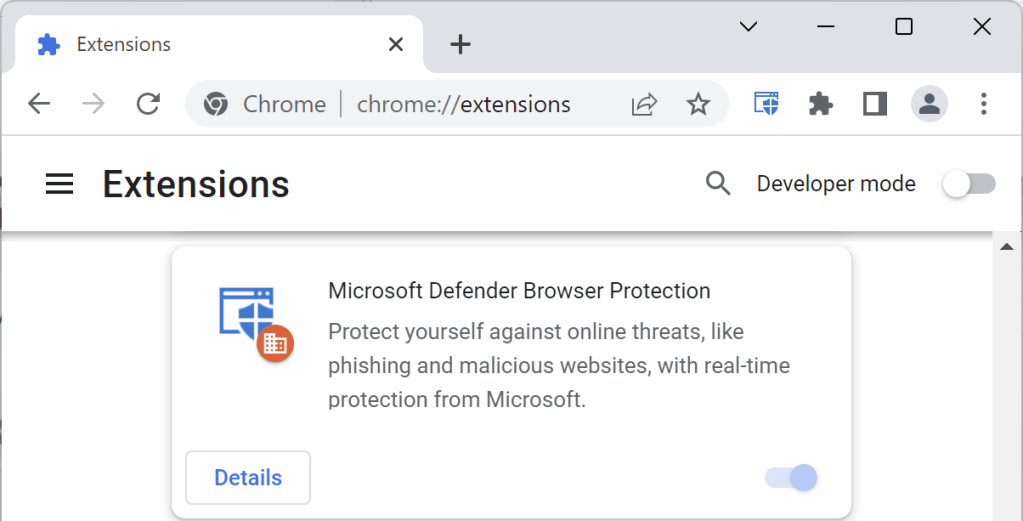This screenshot has width=1023, height=521.
Task: Reload the extensions page
Action: [149, 104]
